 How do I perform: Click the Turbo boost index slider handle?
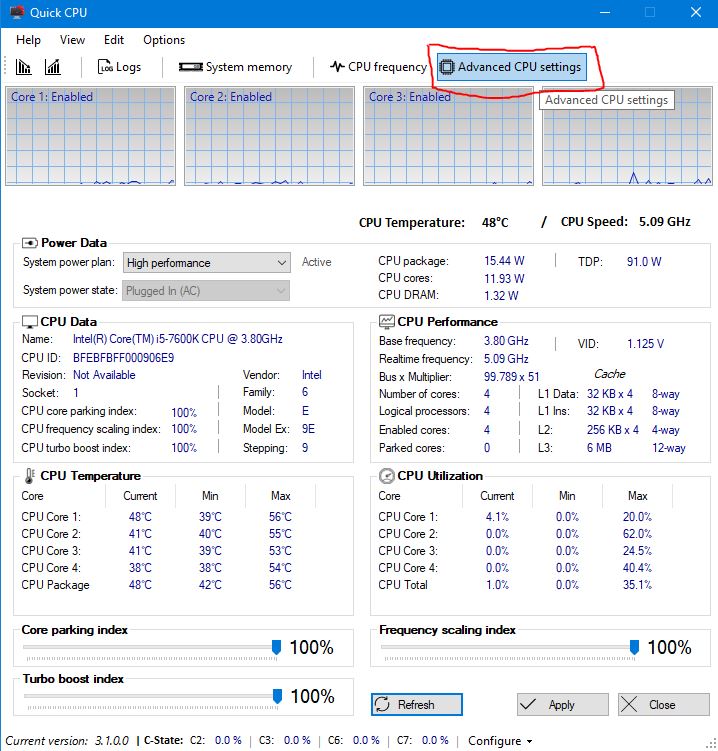tap(277, 696)
